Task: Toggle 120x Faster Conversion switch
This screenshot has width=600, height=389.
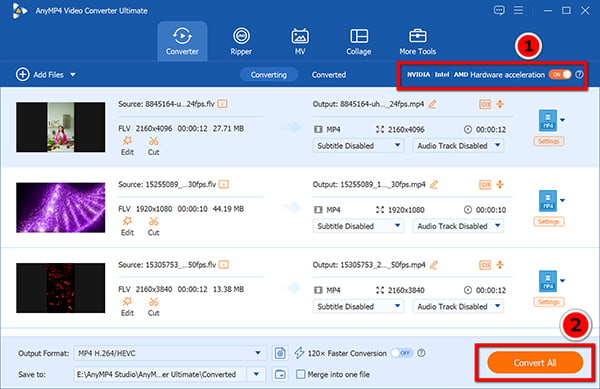Action: (401, 353)
